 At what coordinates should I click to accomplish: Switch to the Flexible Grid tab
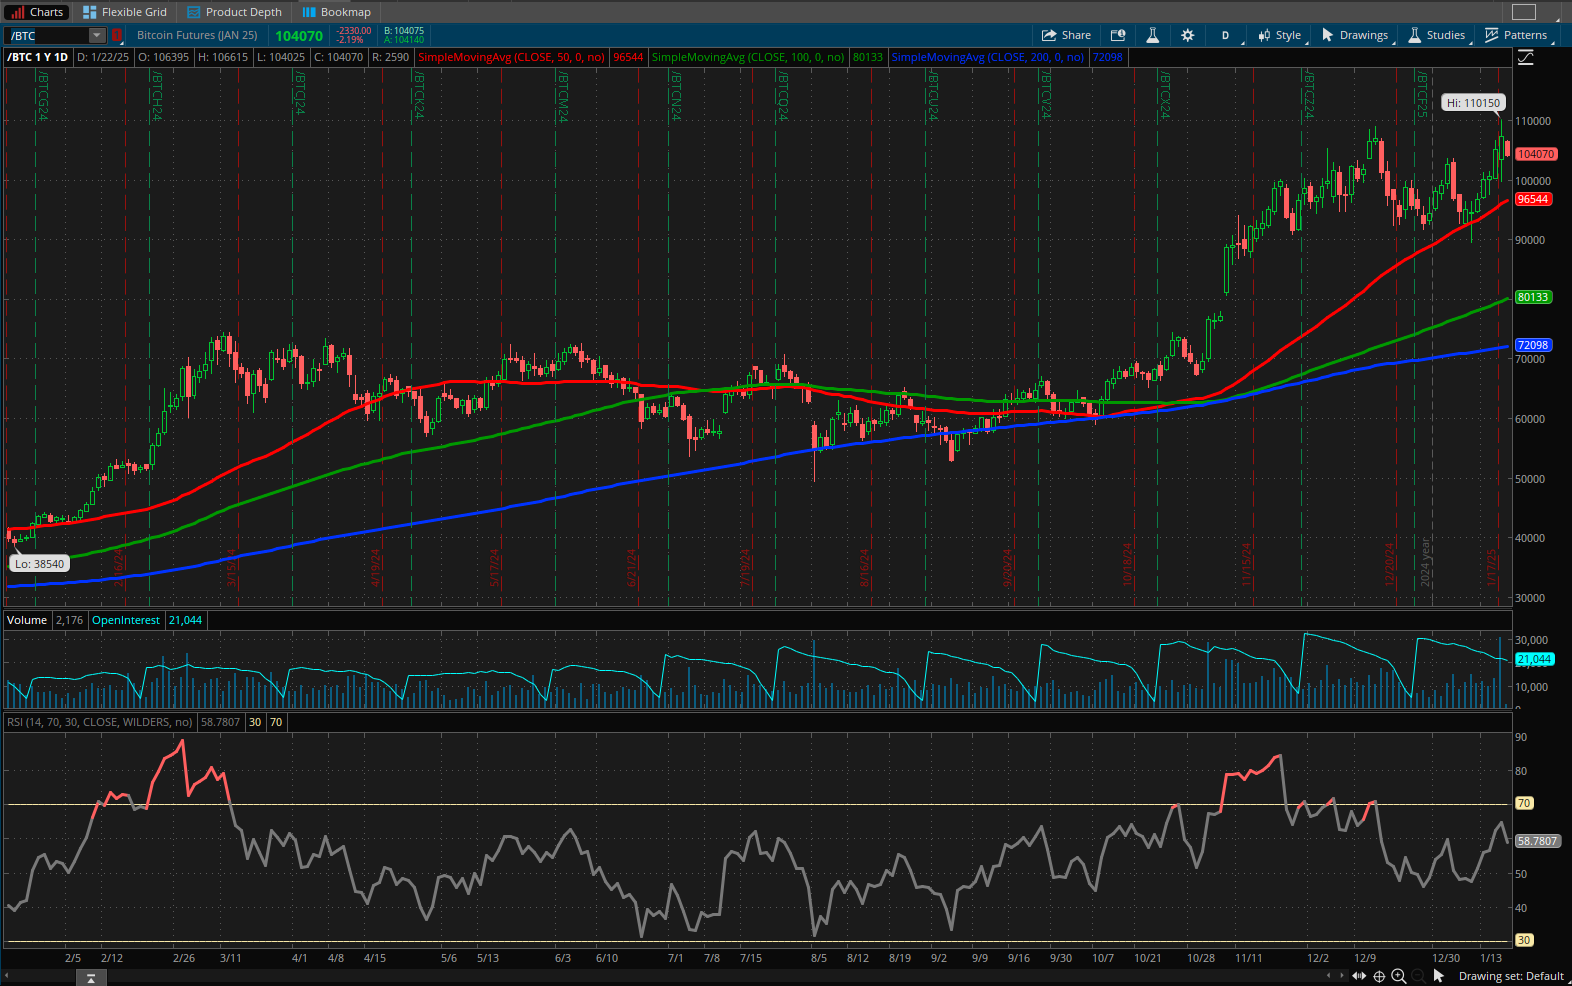125,12
